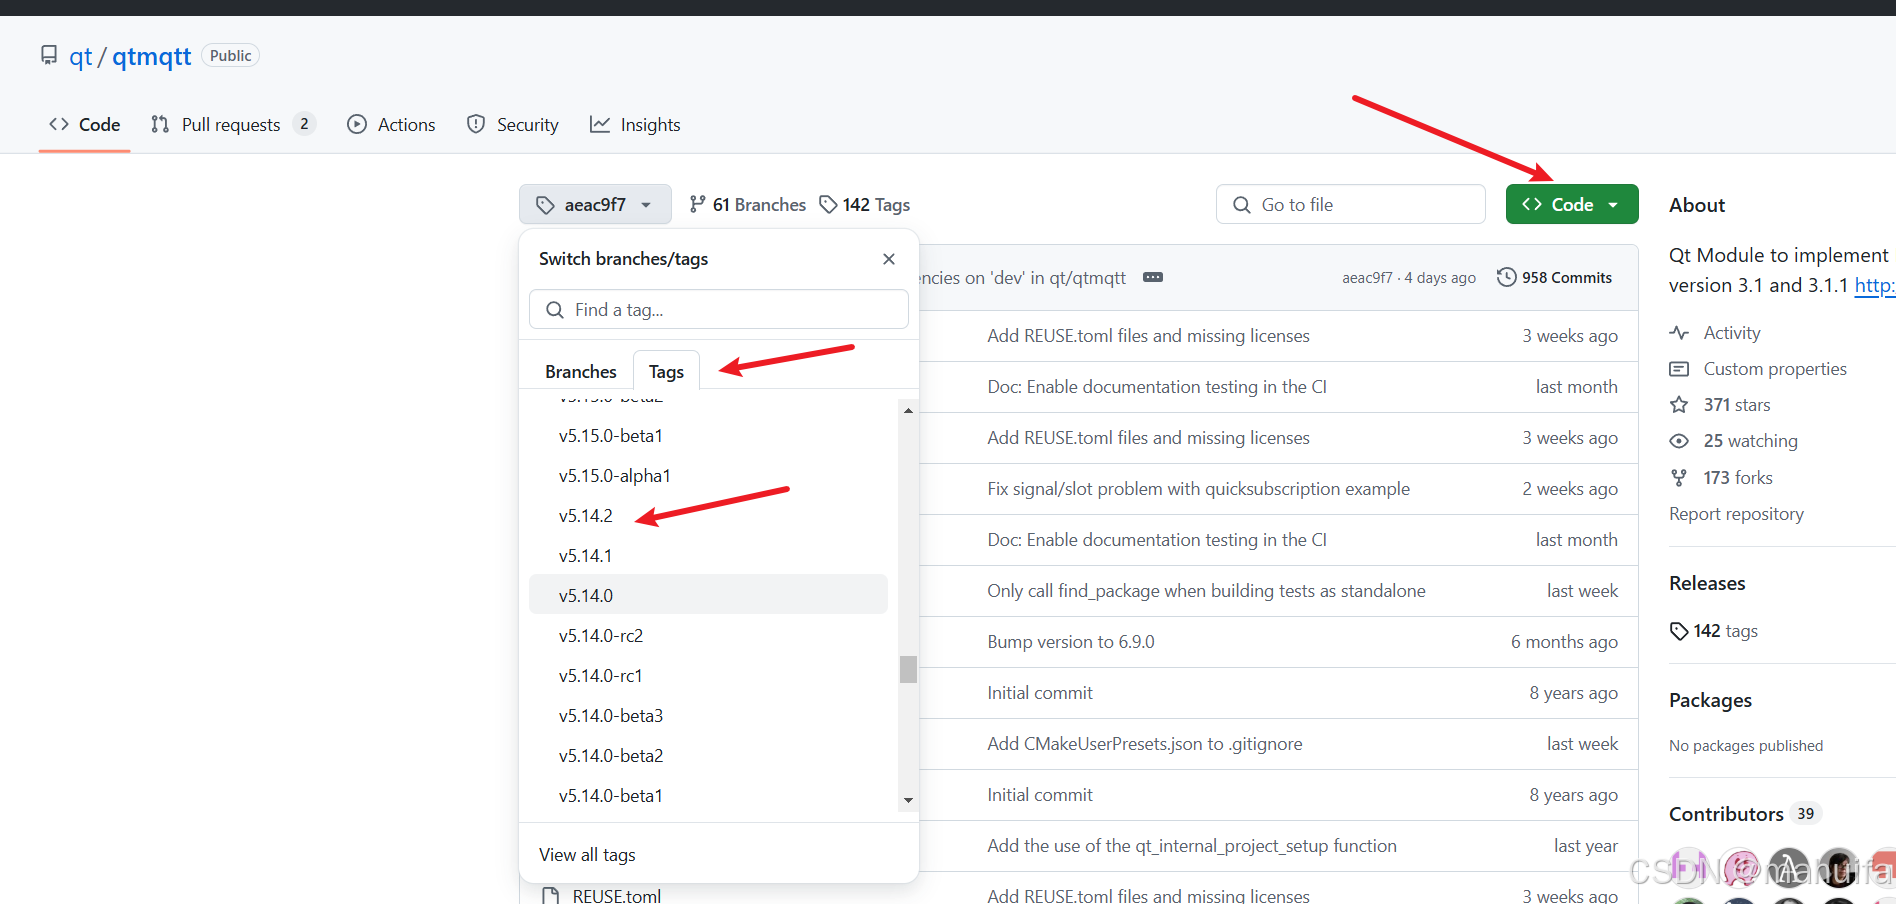Open the 371 stars link
Screen dimensions: 1896x904
click(x=1737, y=405)
